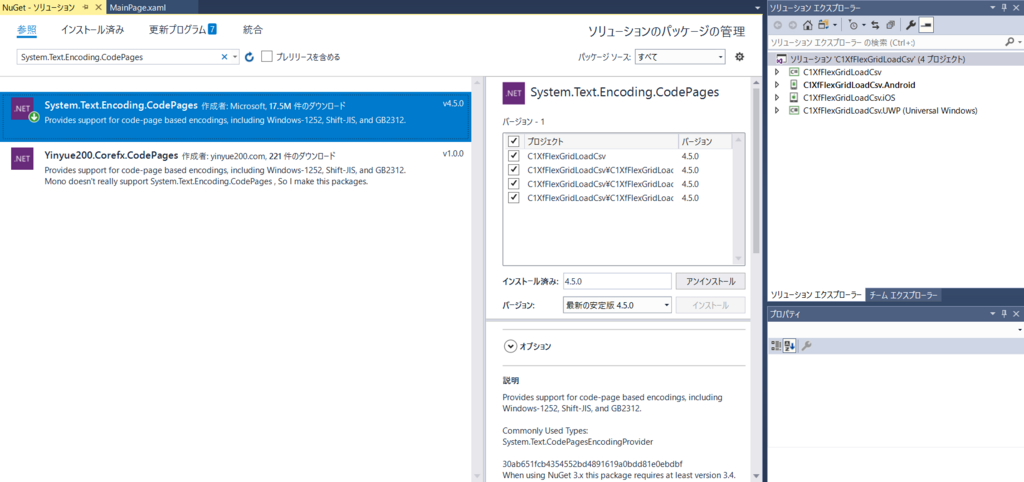Click the プロジェクト column header in project list

(x=601, y=141)
